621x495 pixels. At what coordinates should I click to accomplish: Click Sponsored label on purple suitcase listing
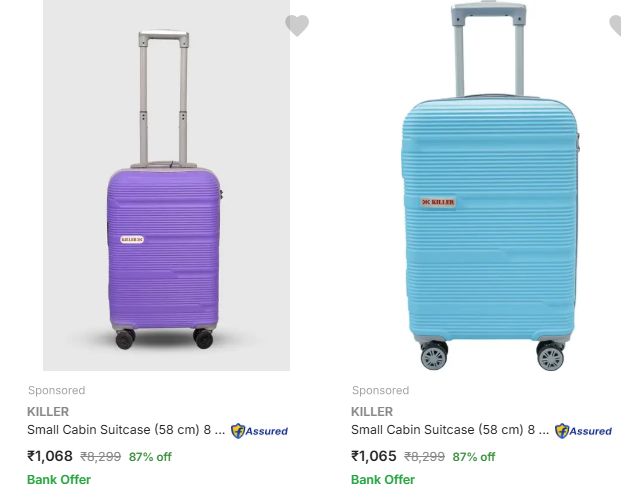tap(57, 390)
